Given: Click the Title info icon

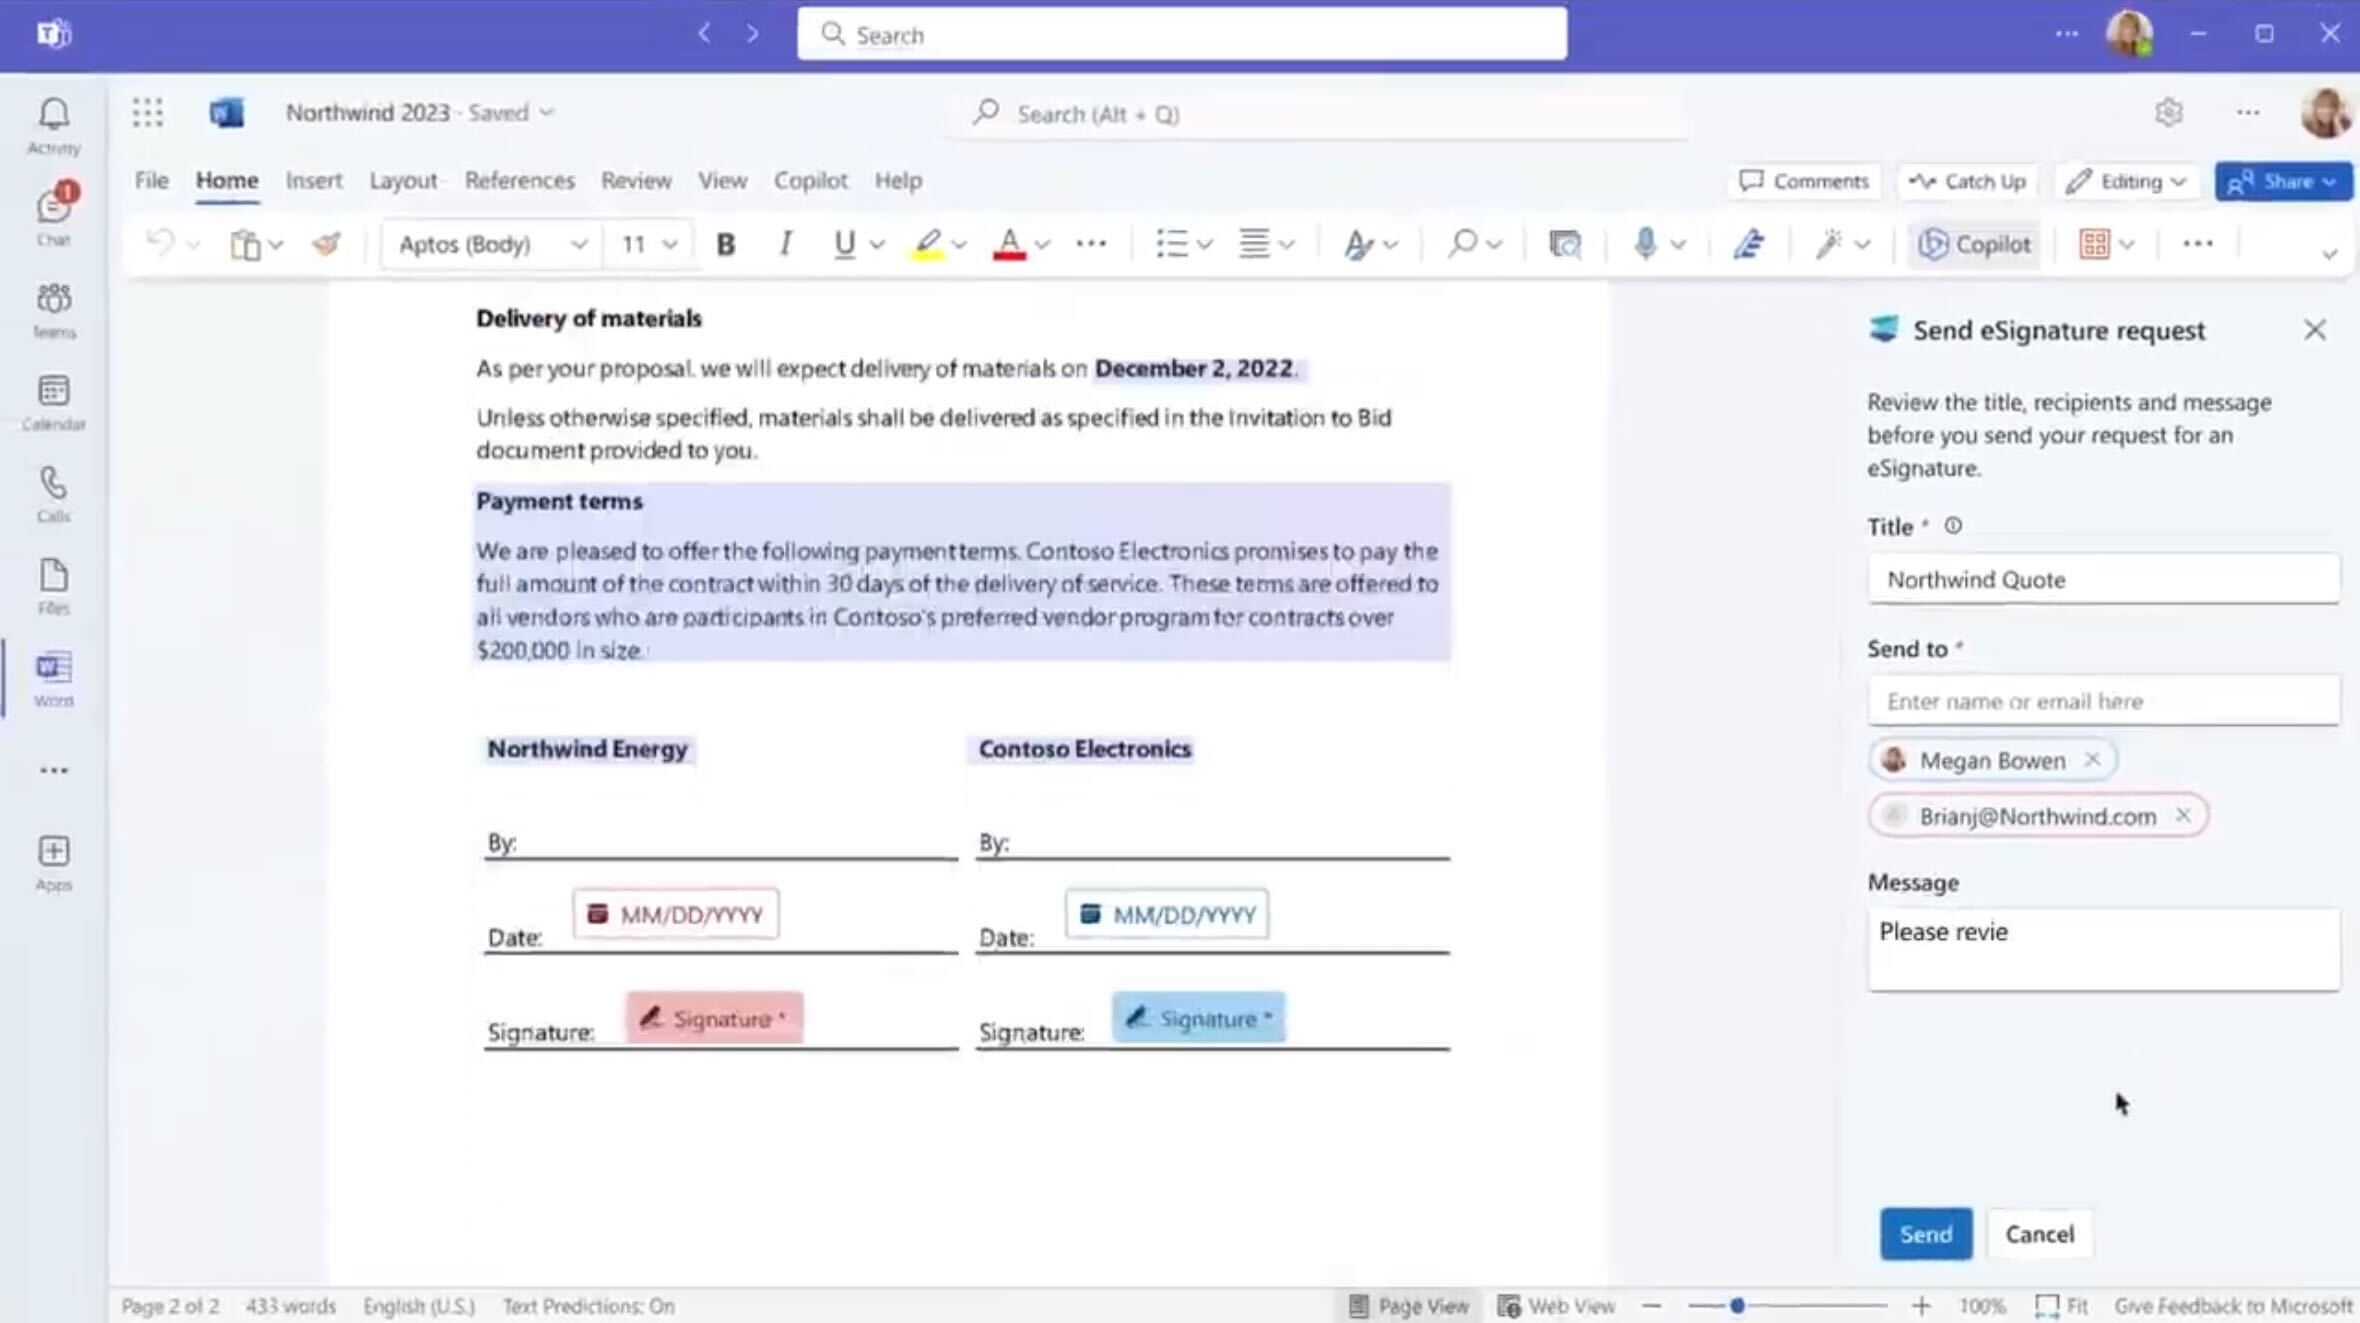Looking at the screenshot, I should [x=1953, y=526].
